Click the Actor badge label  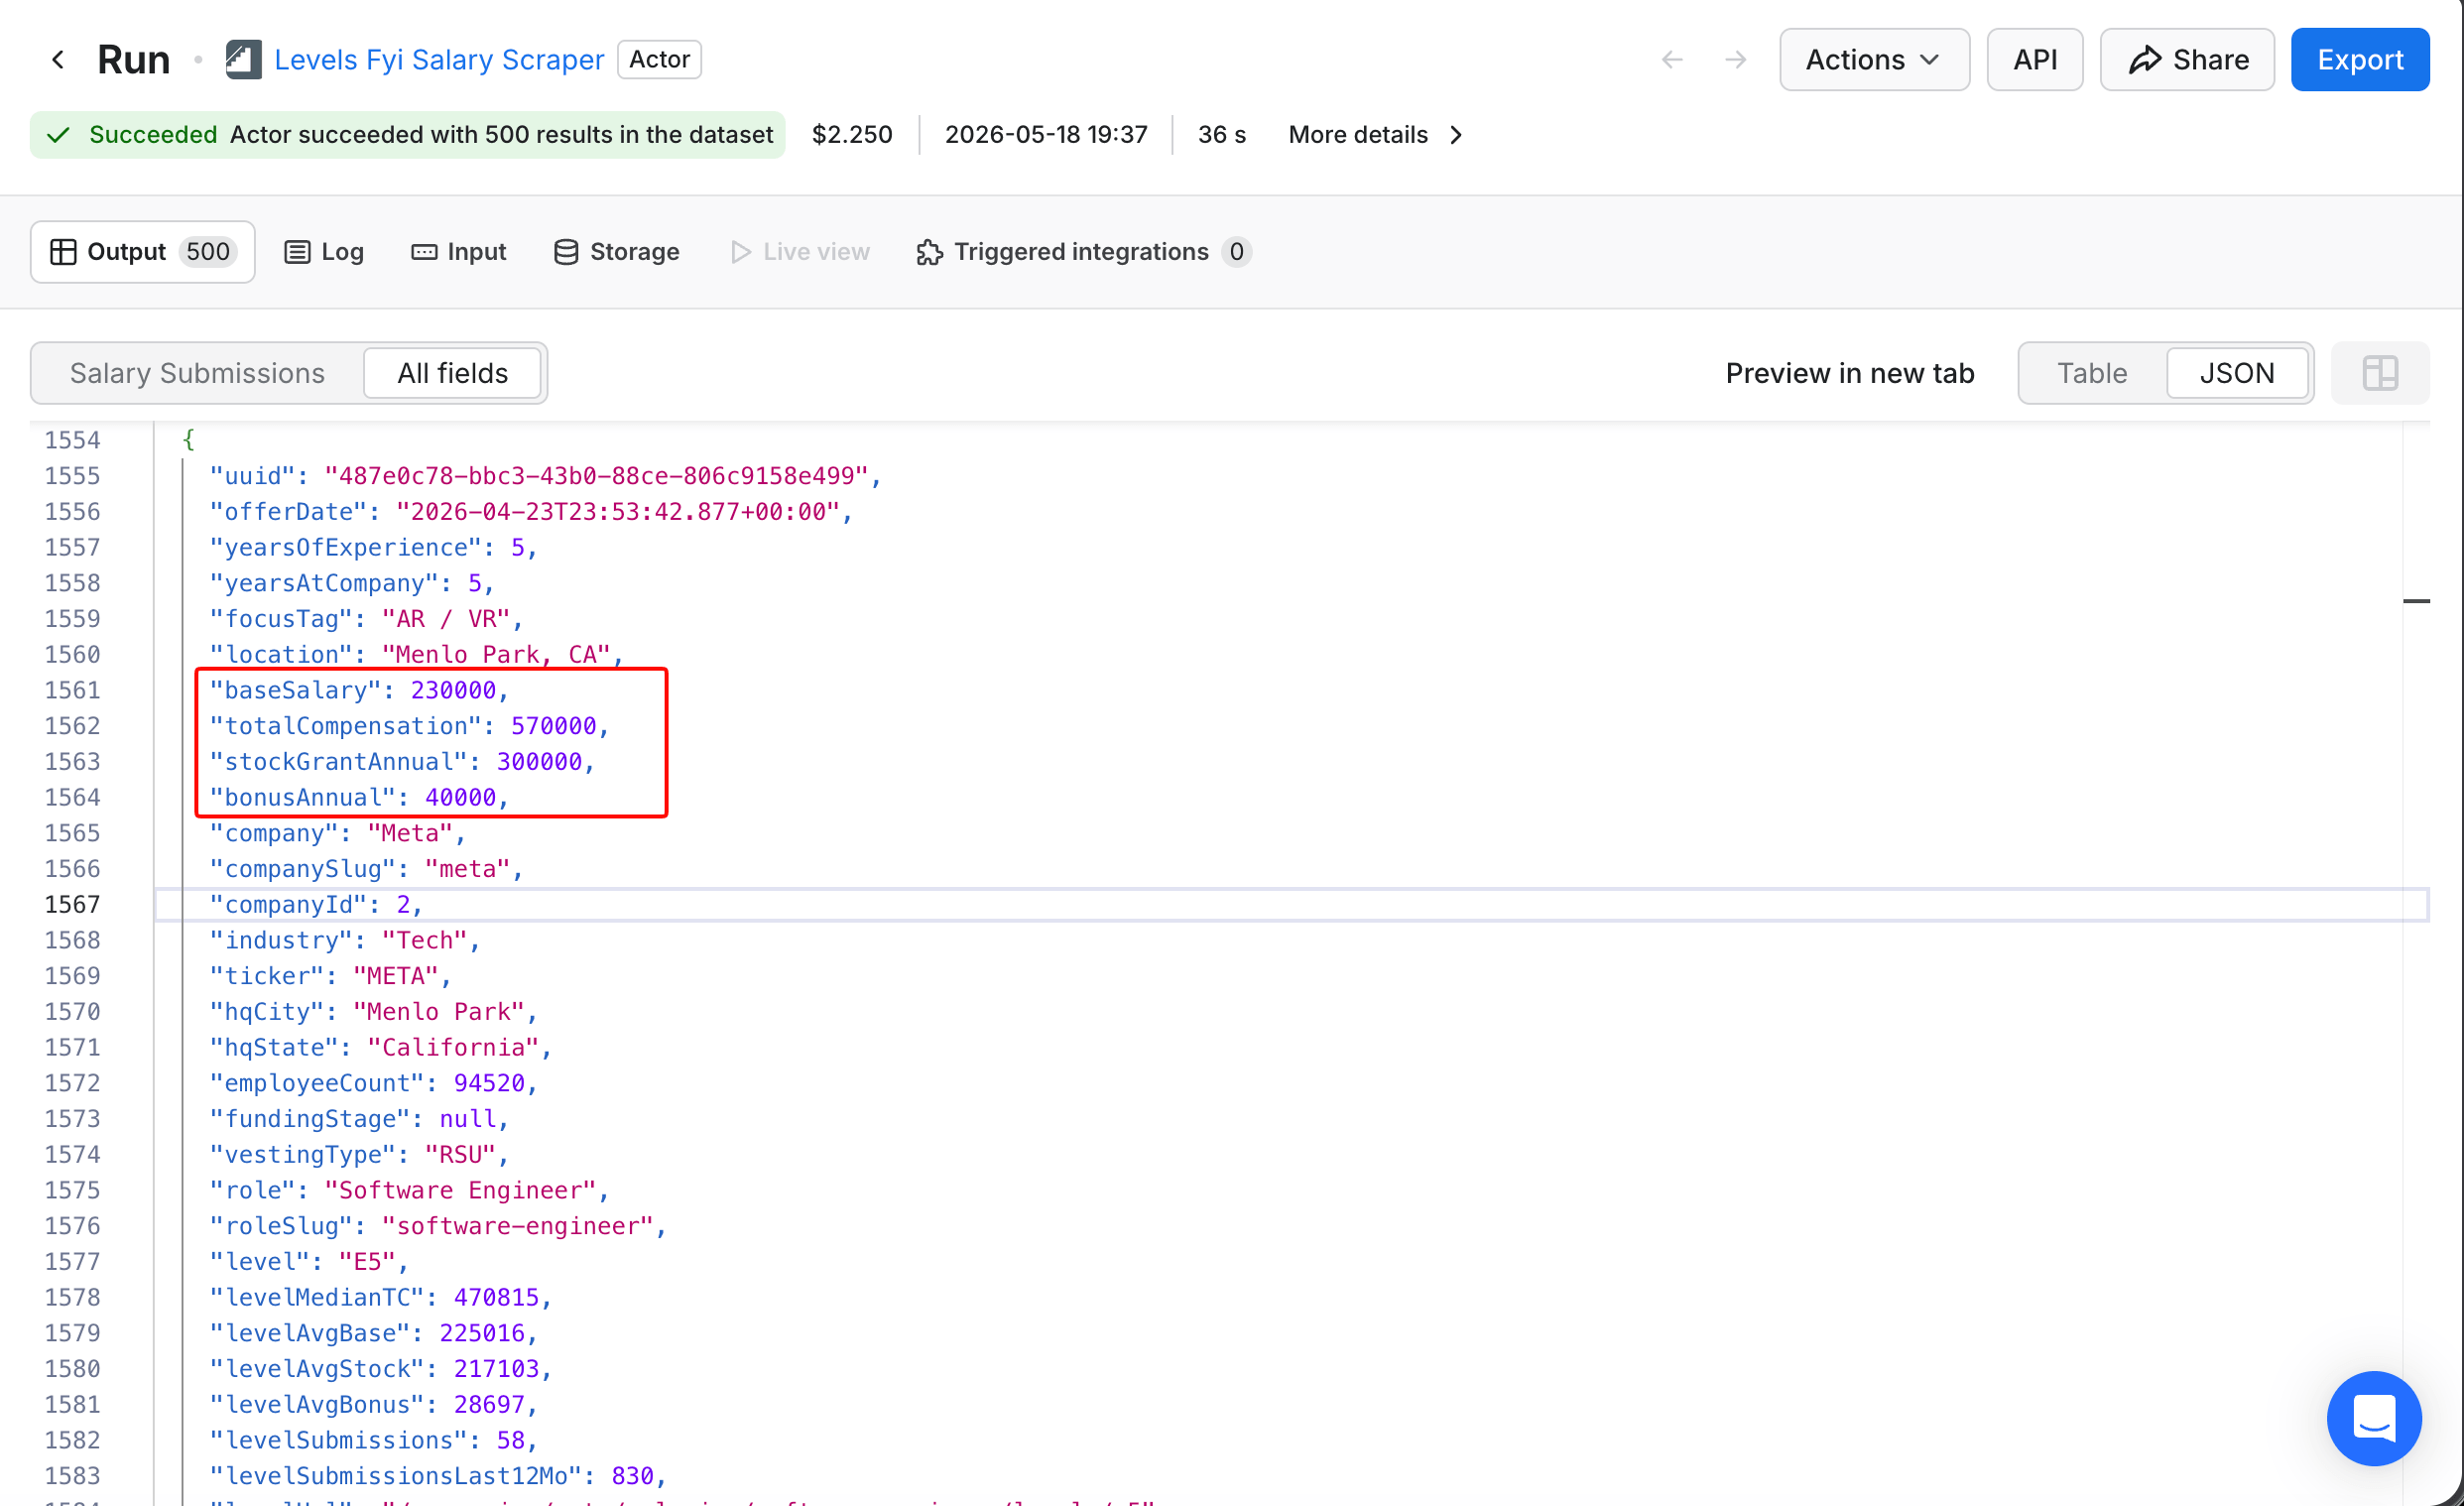click(x=659, y=60)
